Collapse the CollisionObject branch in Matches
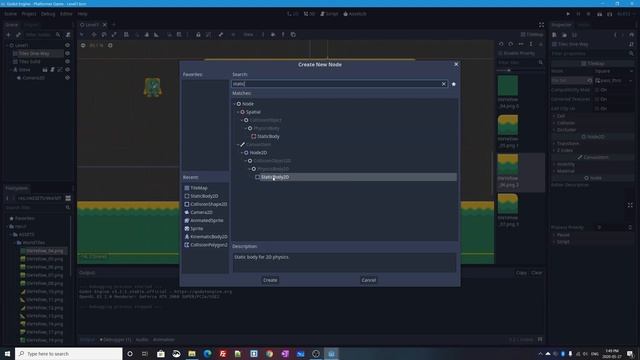This screenshot has width=640, height=360. coord(242,120)
